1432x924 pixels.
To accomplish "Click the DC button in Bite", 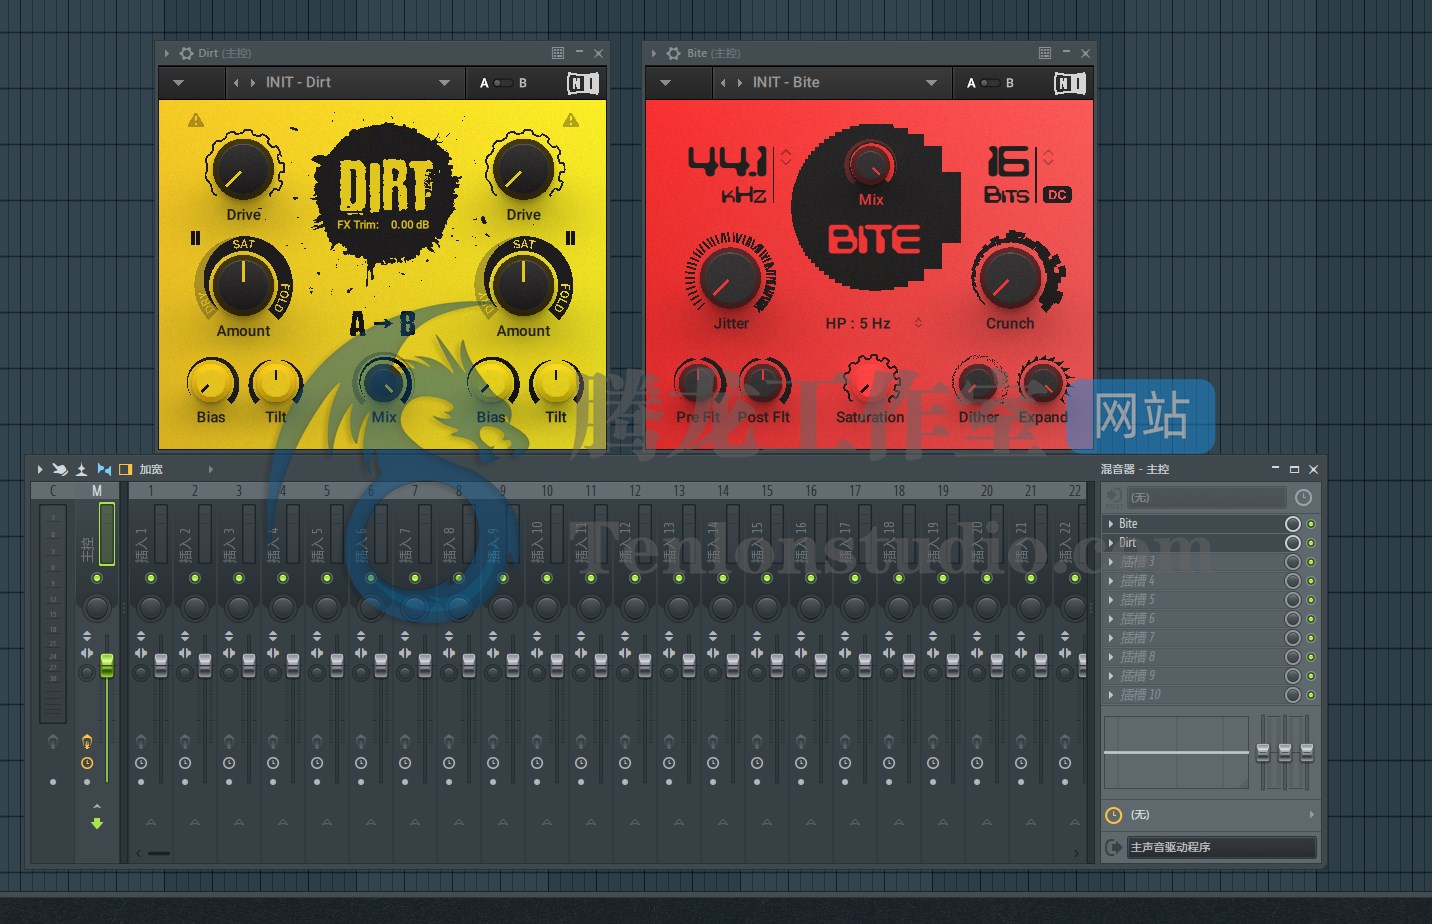I will click(x=1057, y=195).
